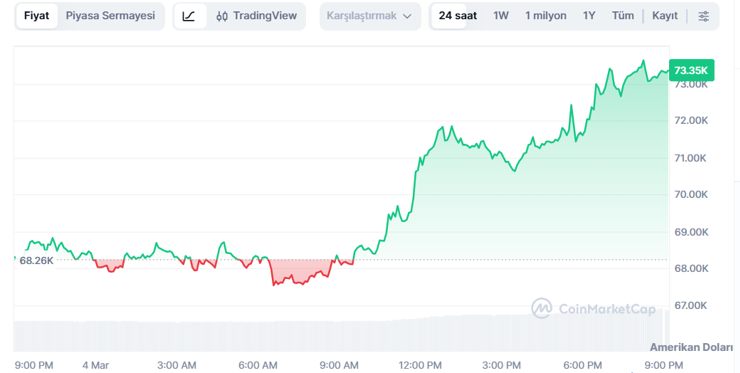740x373 pixels.
Task: Select the line chart icon
Action: [189, 16]
